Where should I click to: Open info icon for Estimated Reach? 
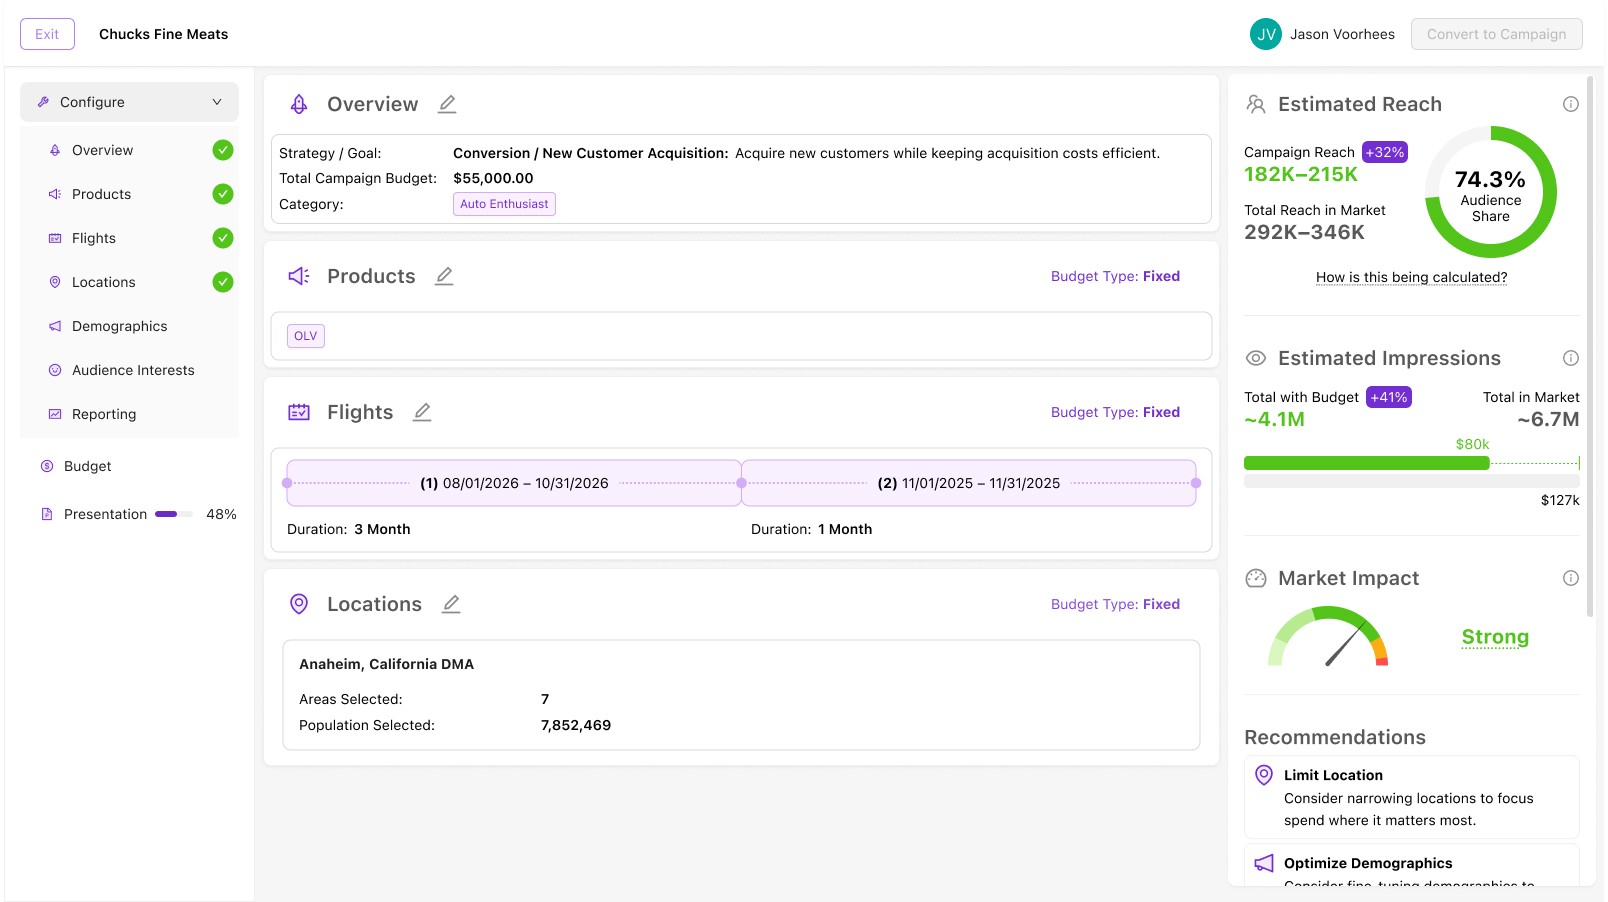(1571, 104)
